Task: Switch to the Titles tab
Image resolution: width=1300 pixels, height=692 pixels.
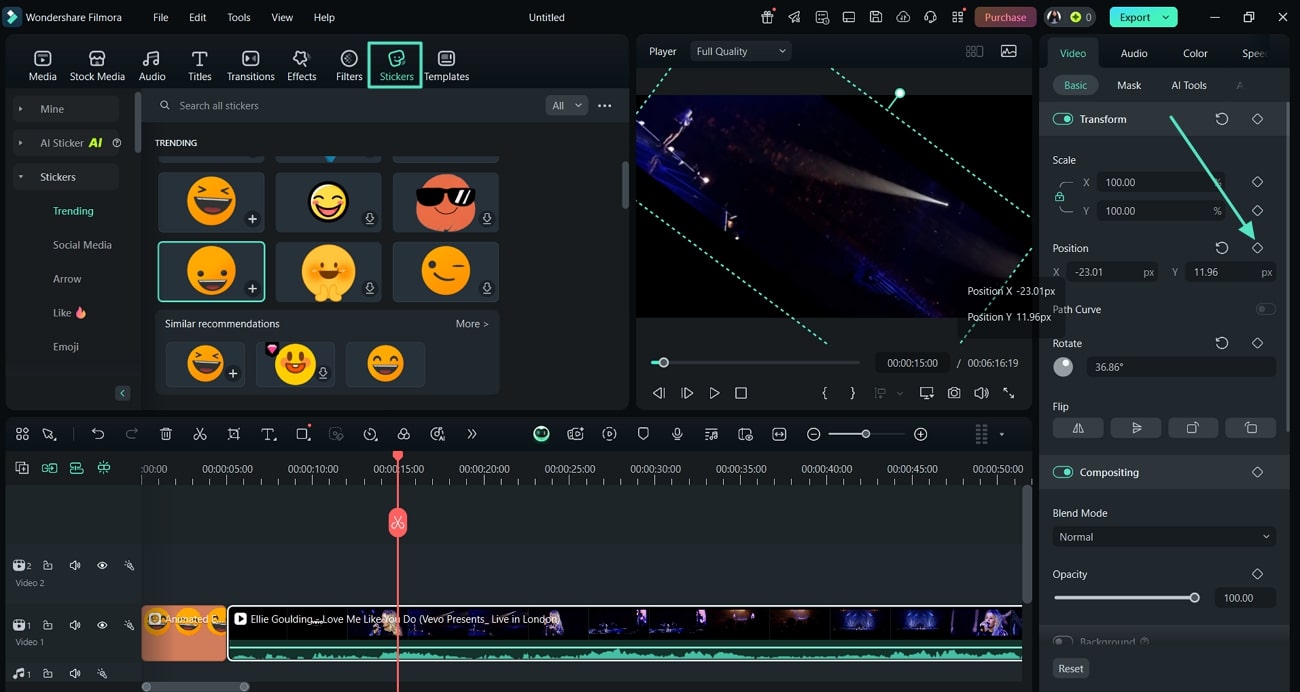Action: pos(200,66)
